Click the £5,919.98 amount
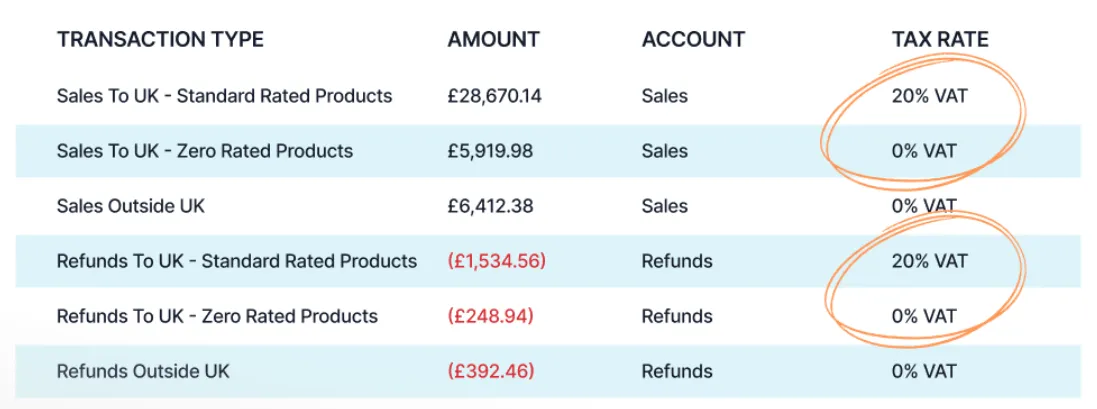The height and width of the screenshot is (409, 1097). click(x=490, y=151)
